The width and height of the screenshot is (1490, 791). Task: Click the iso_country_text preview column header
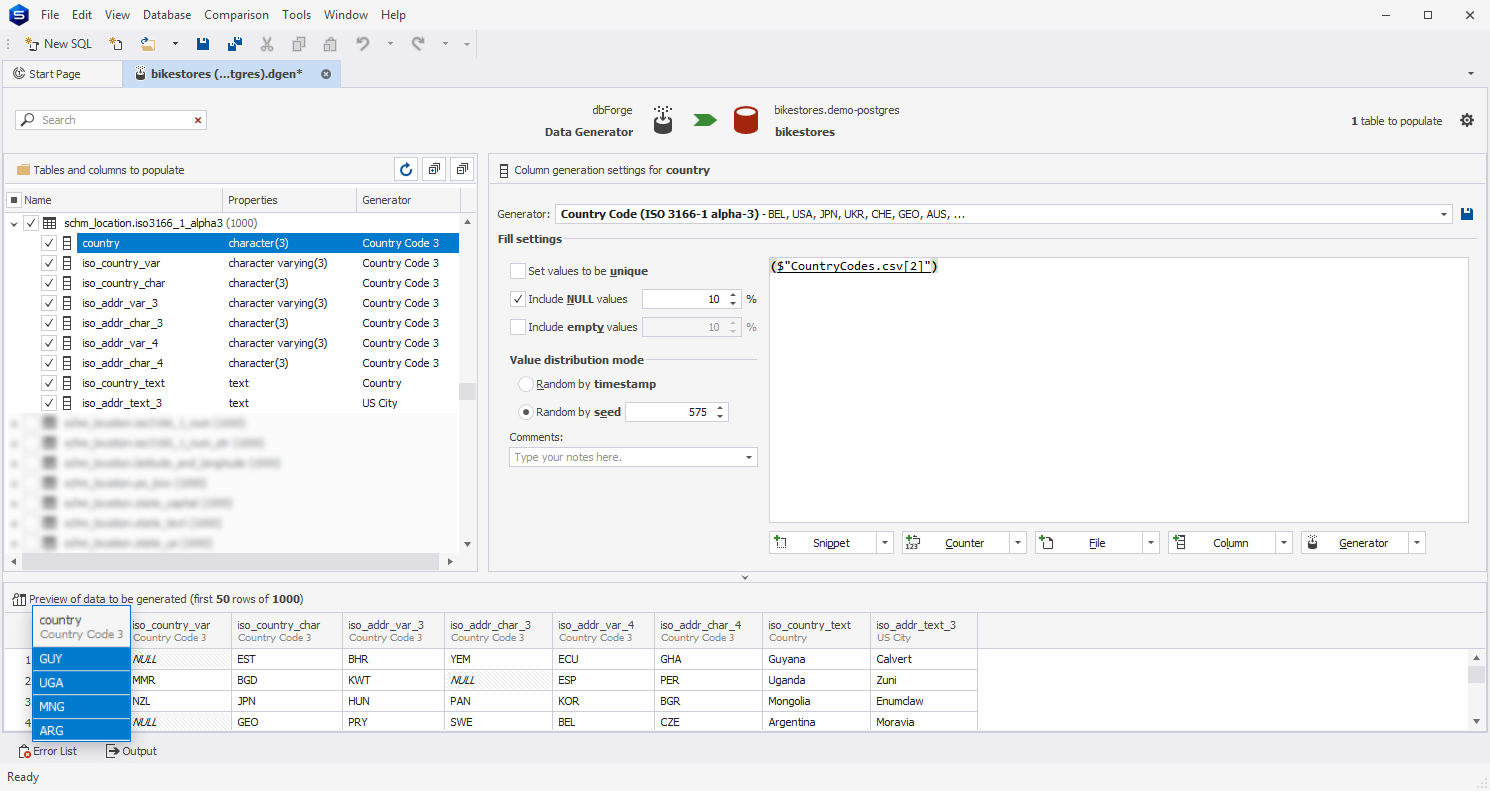coord(816,631)
